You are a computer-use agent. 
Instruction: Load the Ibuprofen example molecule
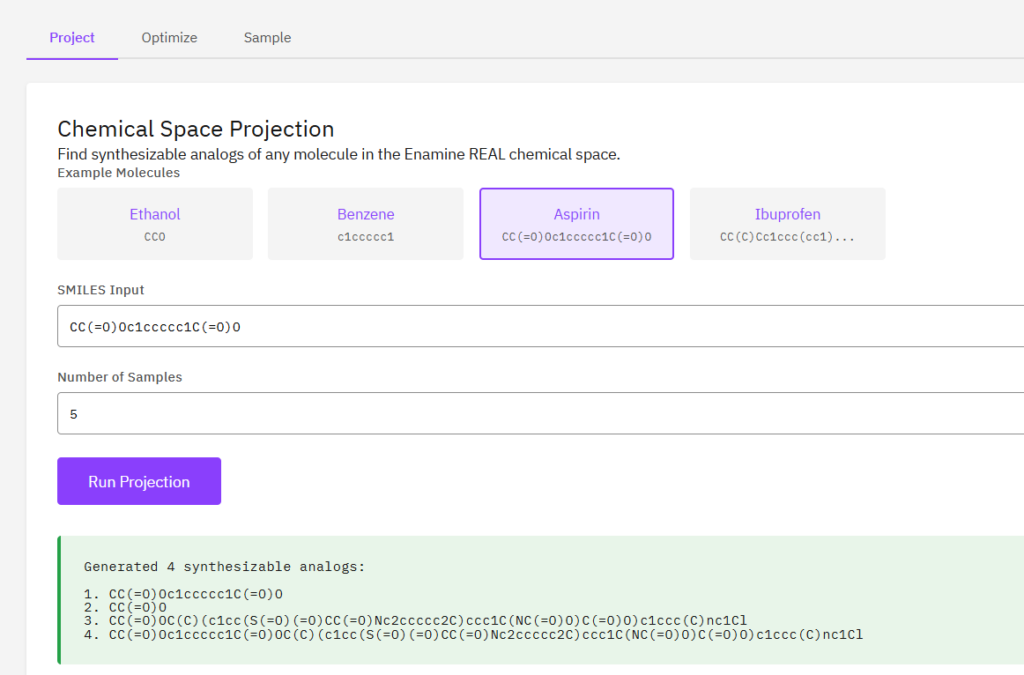click(x=787, y=224)
